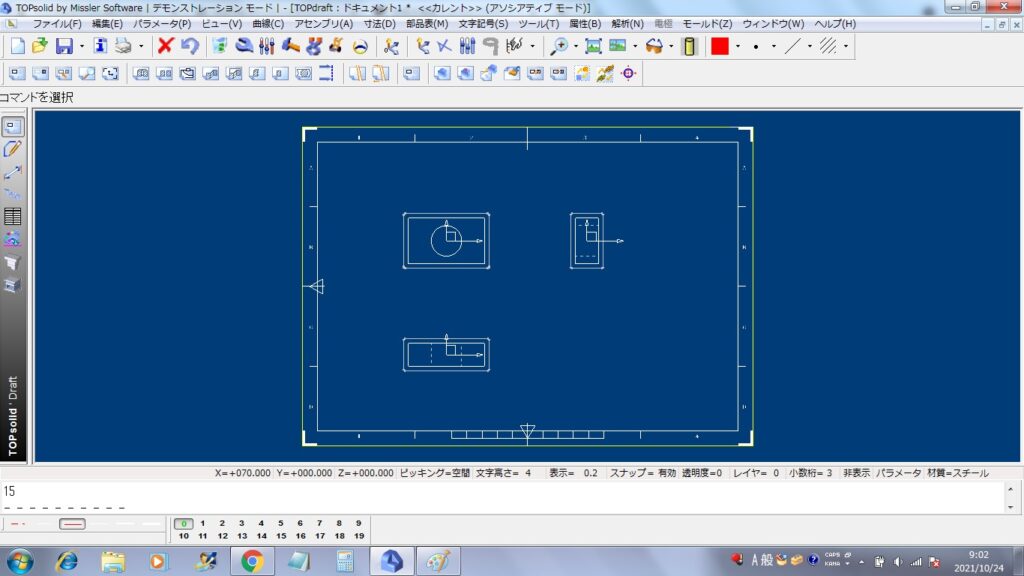Switch to layer 15
Viewport: 1024px width, 576px height.
click(x=281, y=536)
